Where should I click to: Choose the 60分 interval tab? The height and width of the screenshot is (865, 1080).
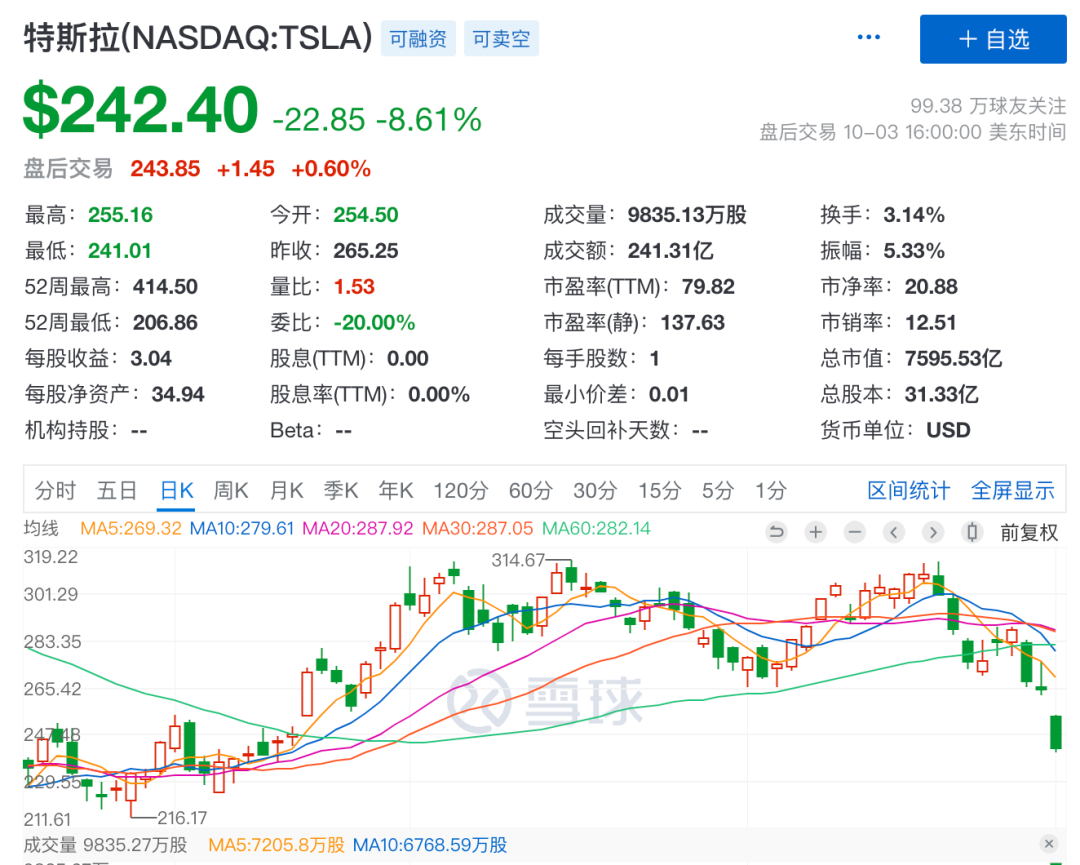point(530,490)
